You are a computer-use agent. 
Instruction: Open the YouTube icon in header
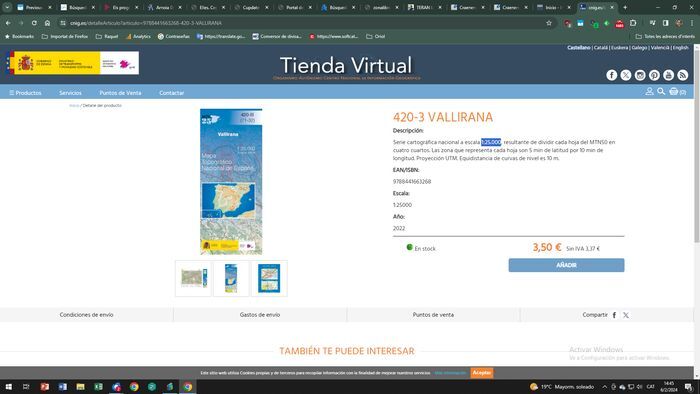(x=668, y=75)
